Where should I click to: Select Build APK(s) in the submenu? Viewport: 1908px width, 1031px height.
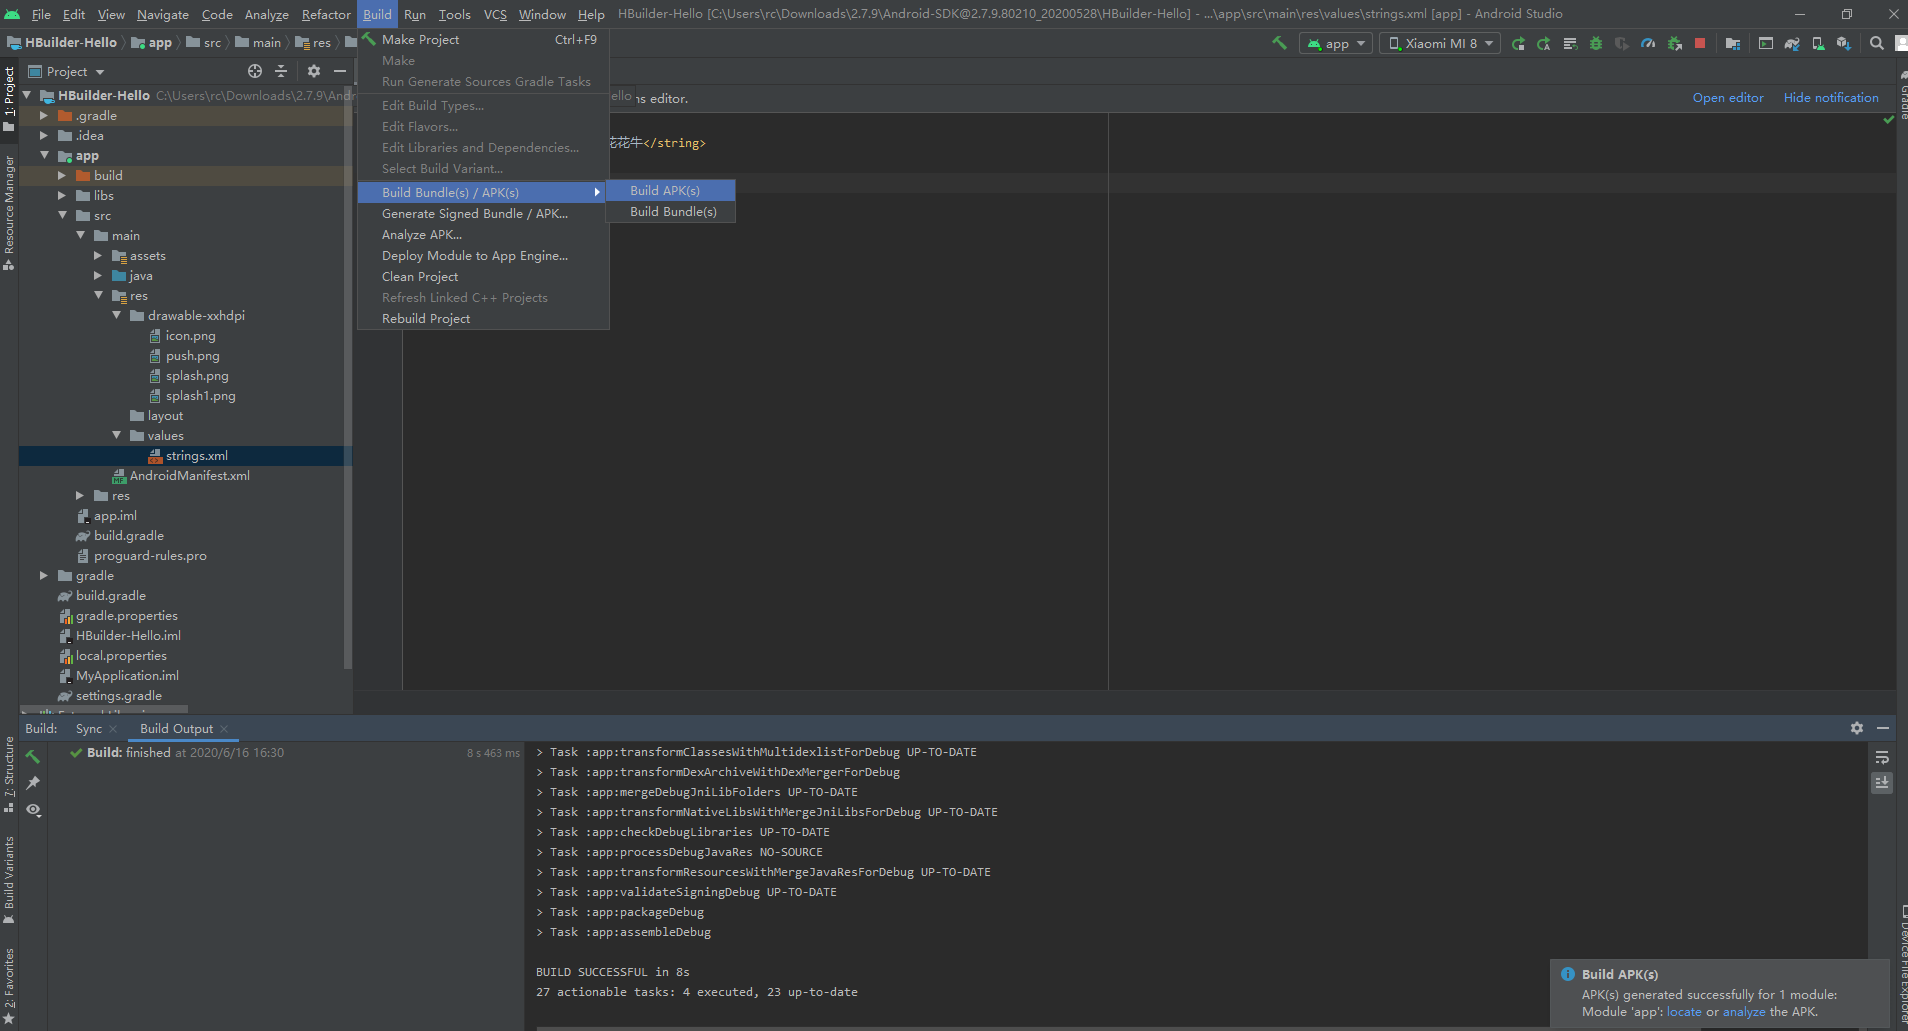click(x=665, y=190)
